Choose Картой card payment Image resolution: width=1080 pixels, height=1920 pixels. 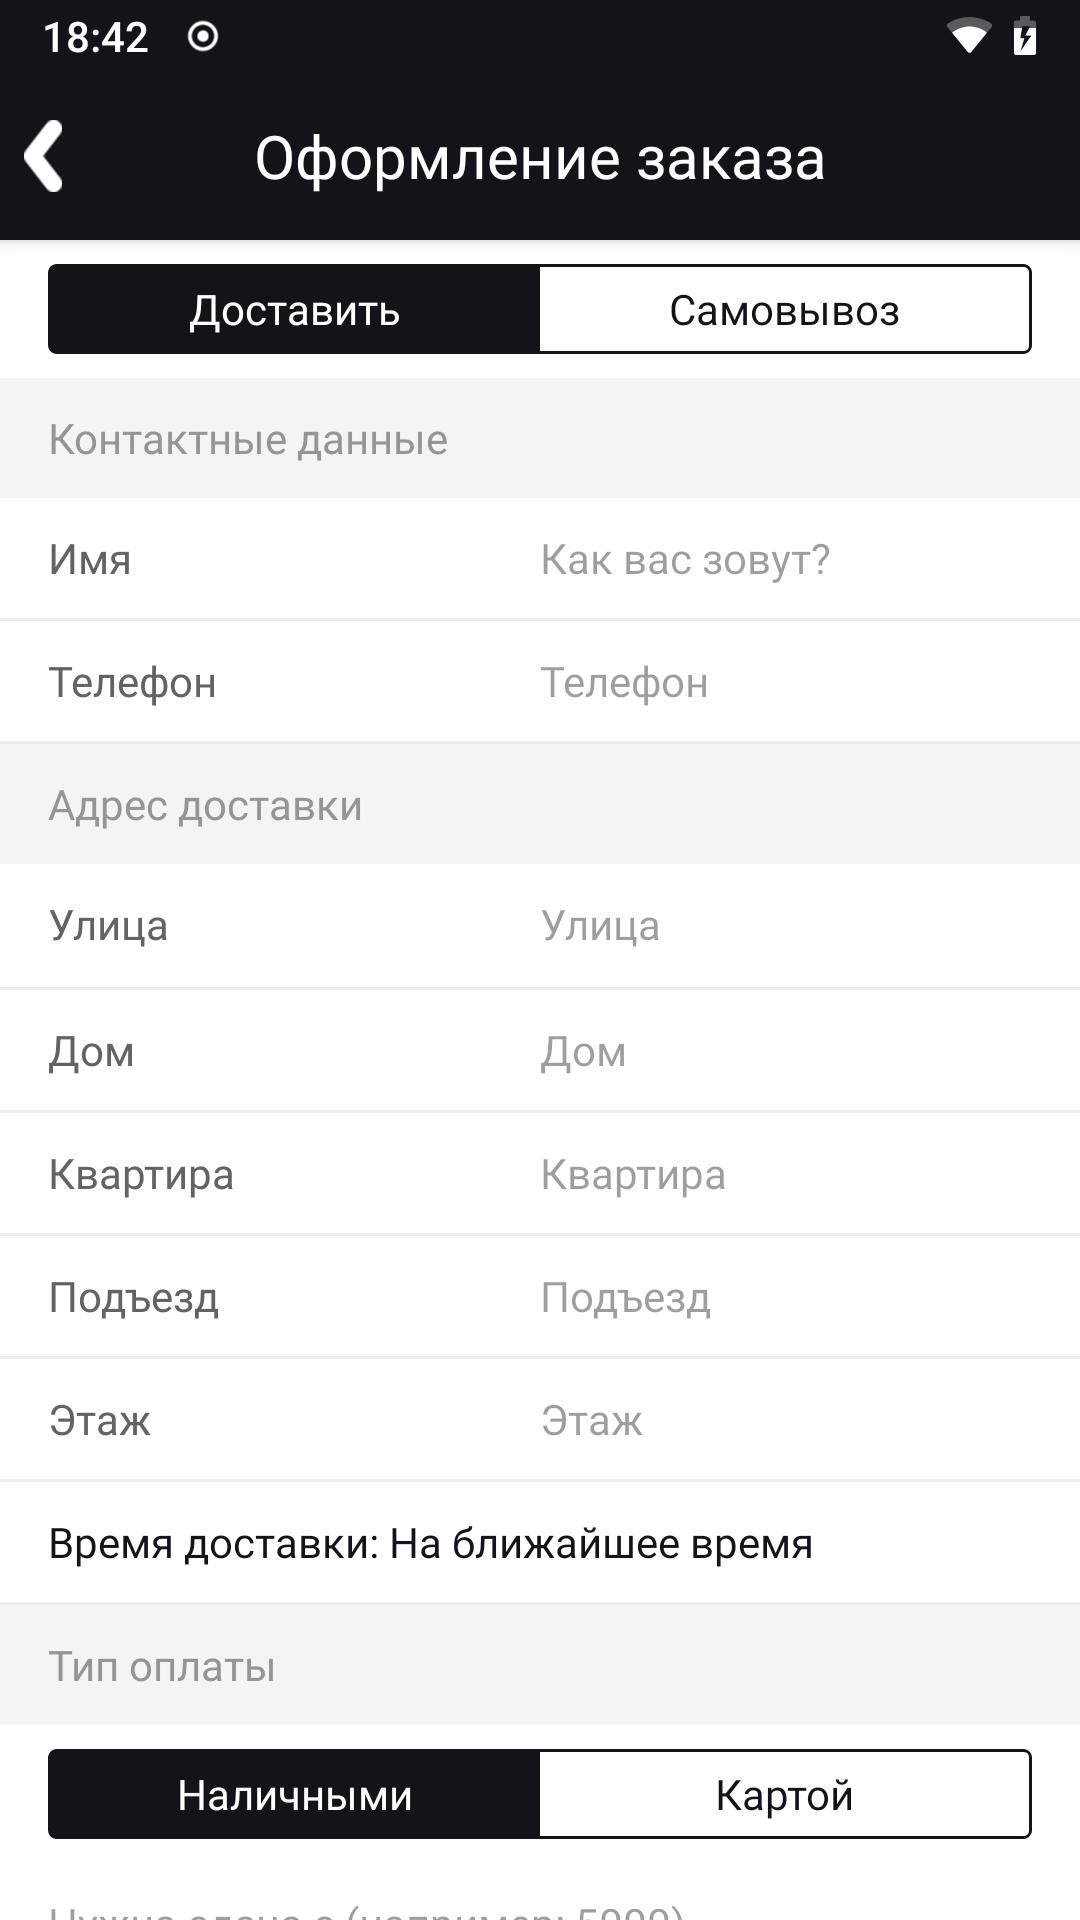coord(784,1795)
